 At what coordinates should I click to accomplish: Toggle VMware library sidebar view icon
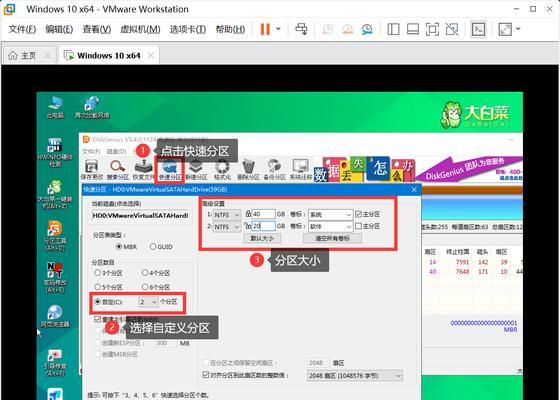click(393, 29)
